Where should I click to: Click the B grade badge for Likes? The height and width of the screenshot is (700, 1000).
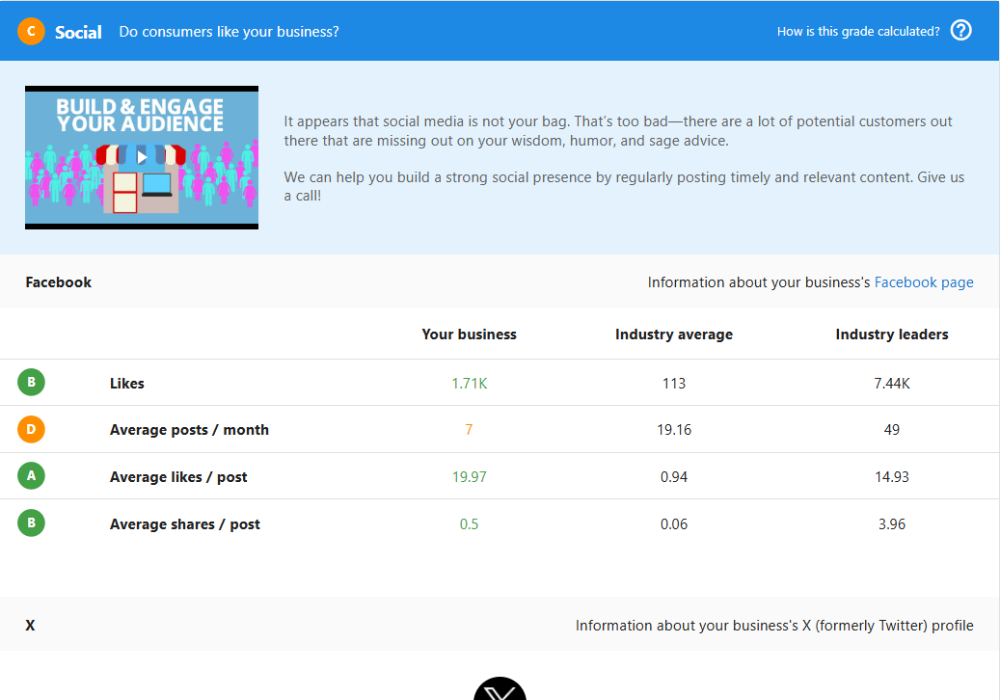[x=31, y=382]
